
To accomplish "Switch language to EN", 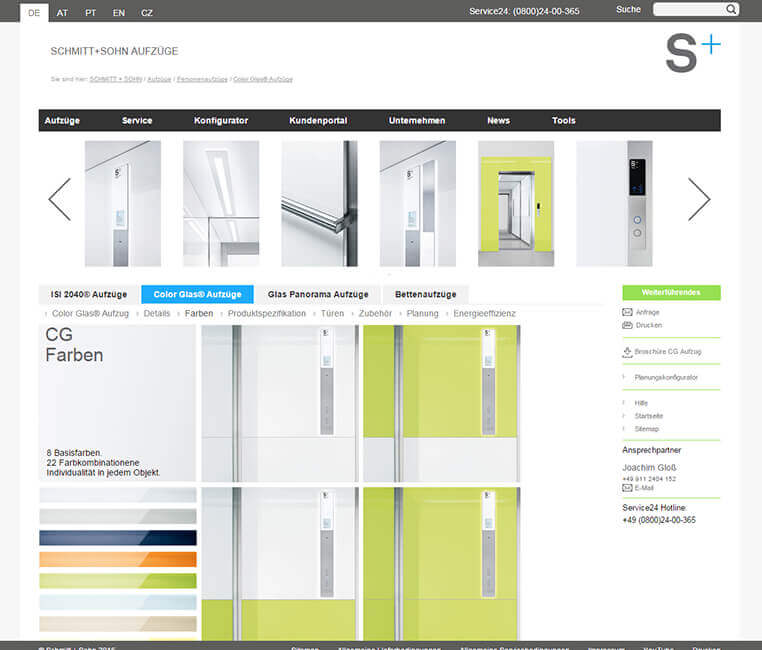I will click(119, 13).
